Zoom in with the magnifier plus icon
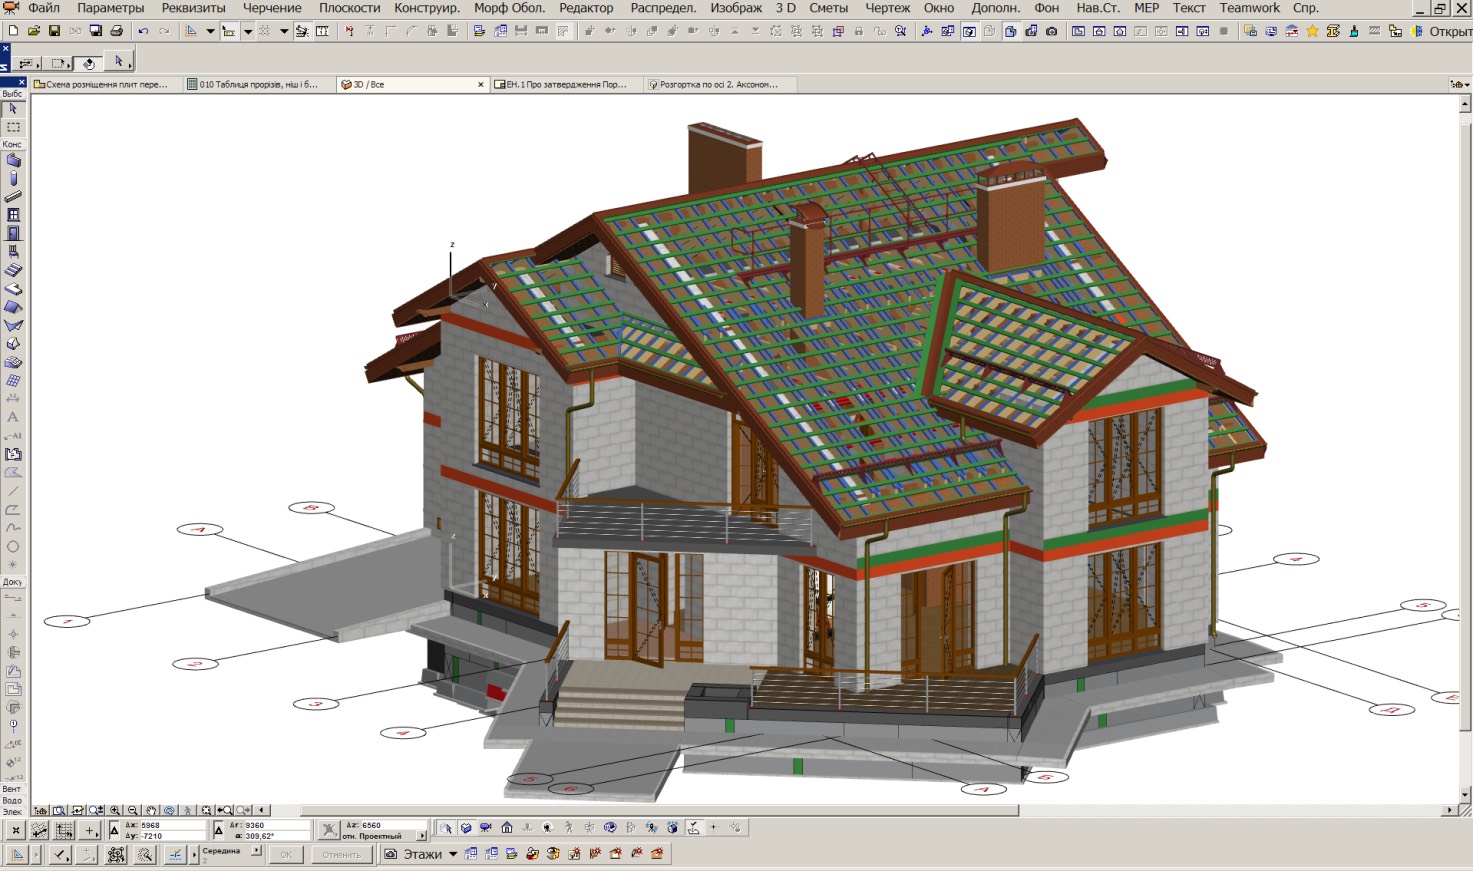This screenshot has height=871, width=1473. 115,810
